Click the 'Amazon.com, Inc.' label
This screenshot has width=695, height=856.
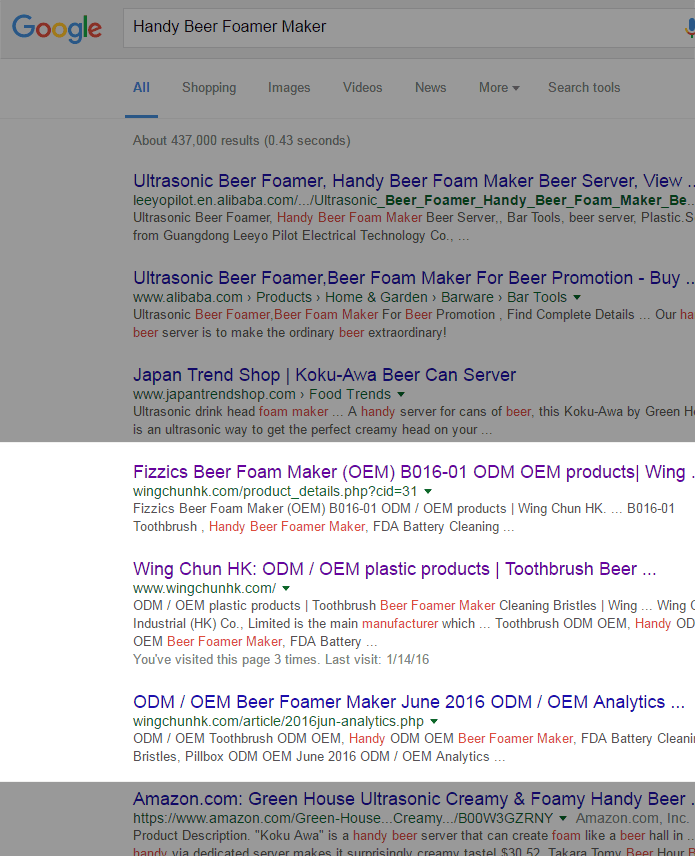click(x=632, y=818)
